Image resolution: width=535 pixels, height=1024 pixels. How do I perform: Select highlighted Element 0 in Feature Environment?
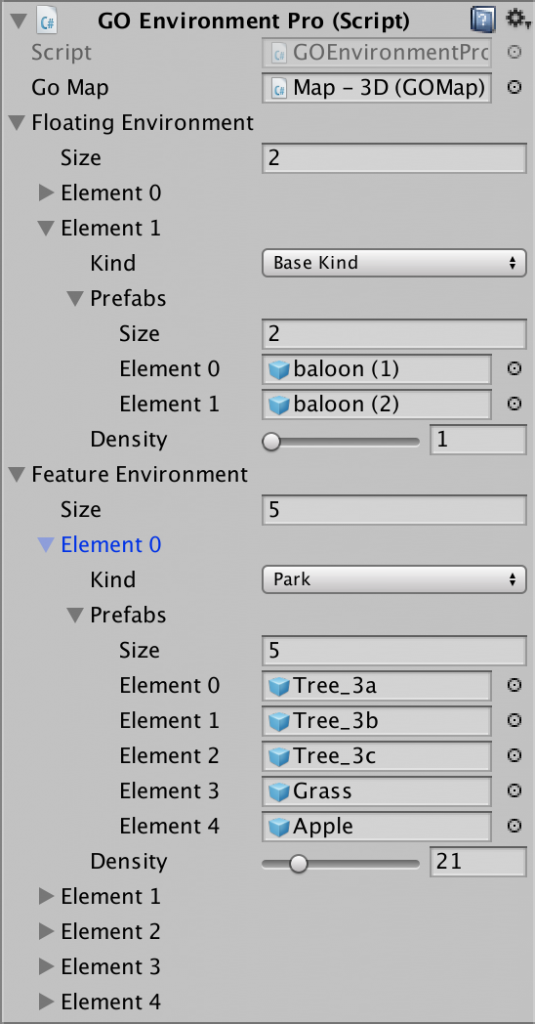tap(111, 545)
